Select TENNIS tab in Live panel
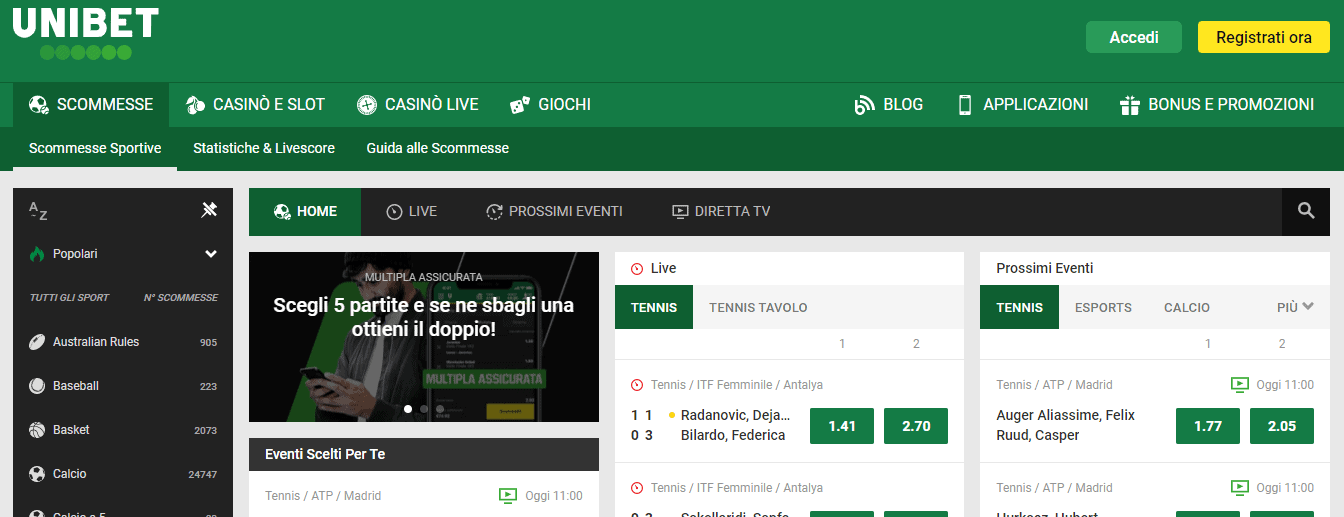 click(654, 307)
